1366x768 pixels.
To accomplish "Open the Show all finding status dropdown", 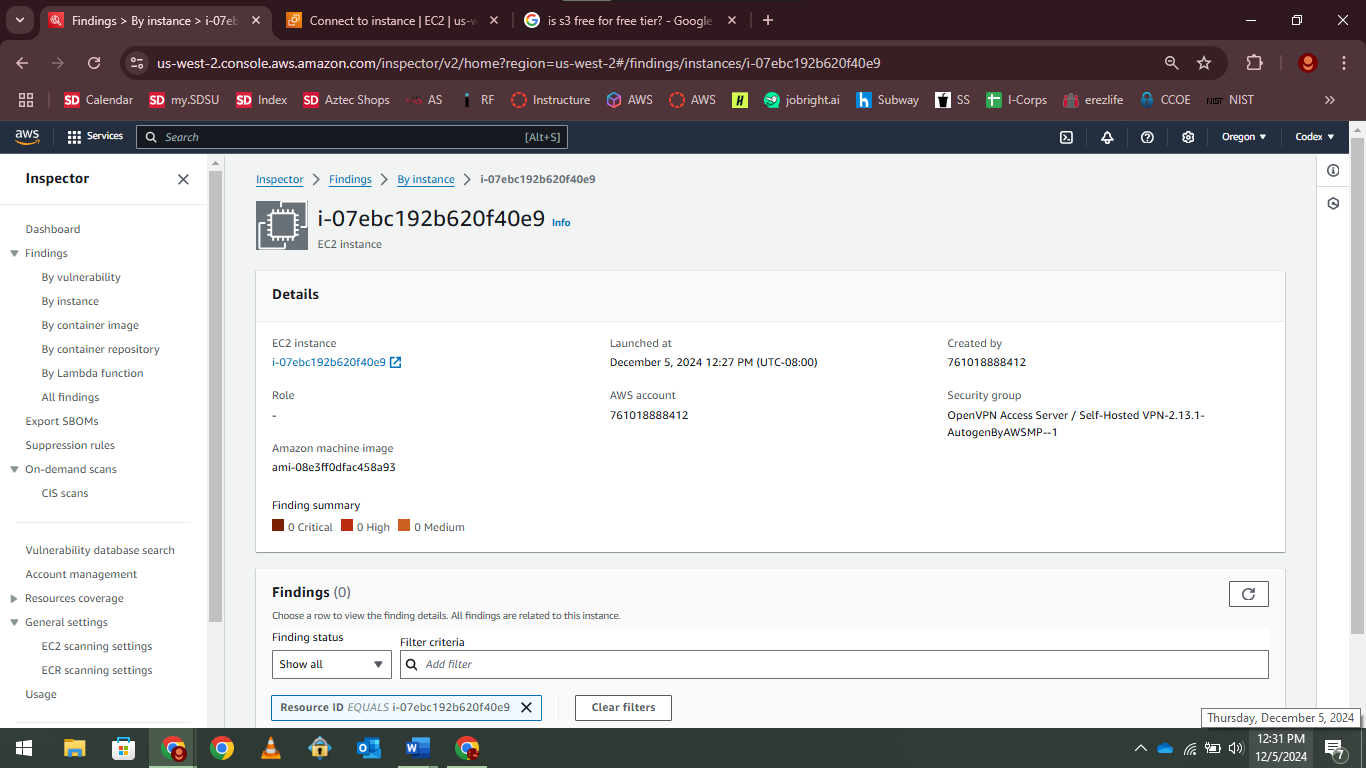I will [x=331, y=664].
